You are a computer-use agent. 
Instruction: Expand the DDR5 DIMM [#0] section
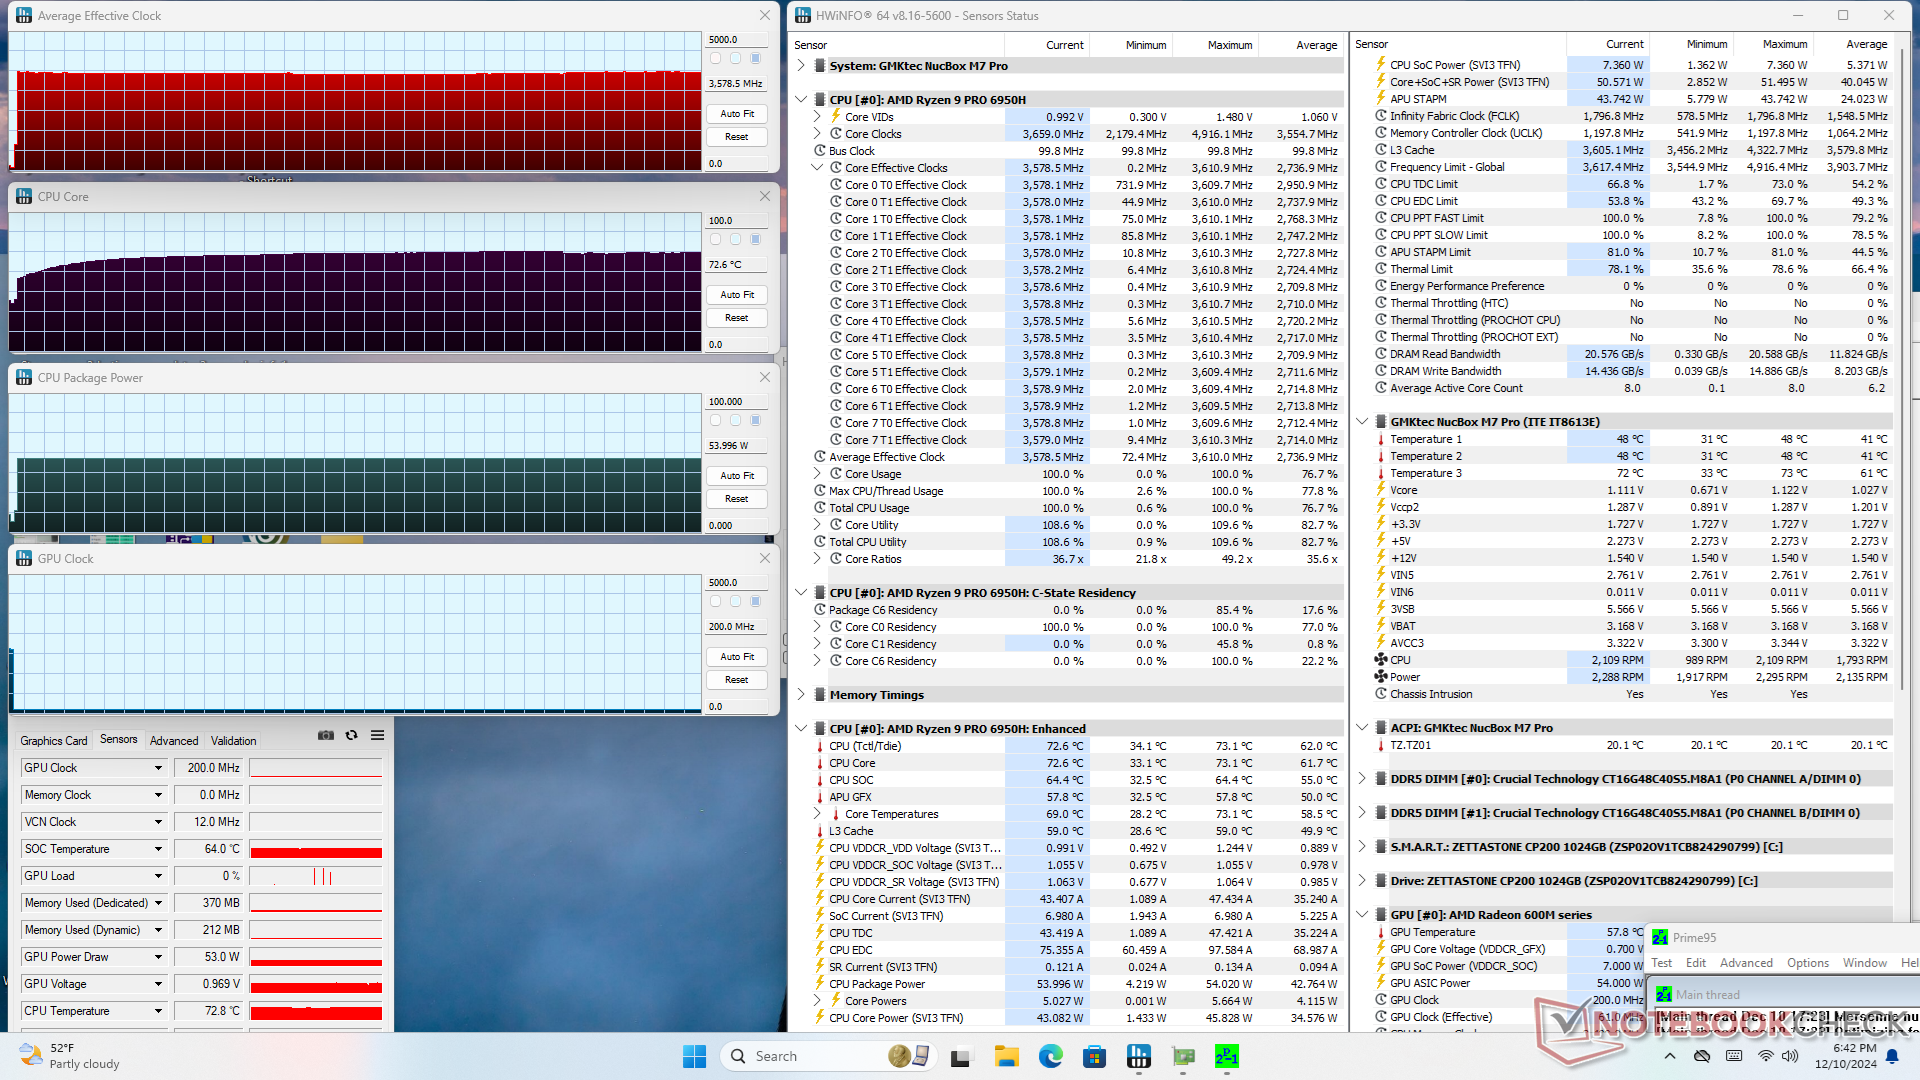pyautogui.click(x=1362, y=779)
